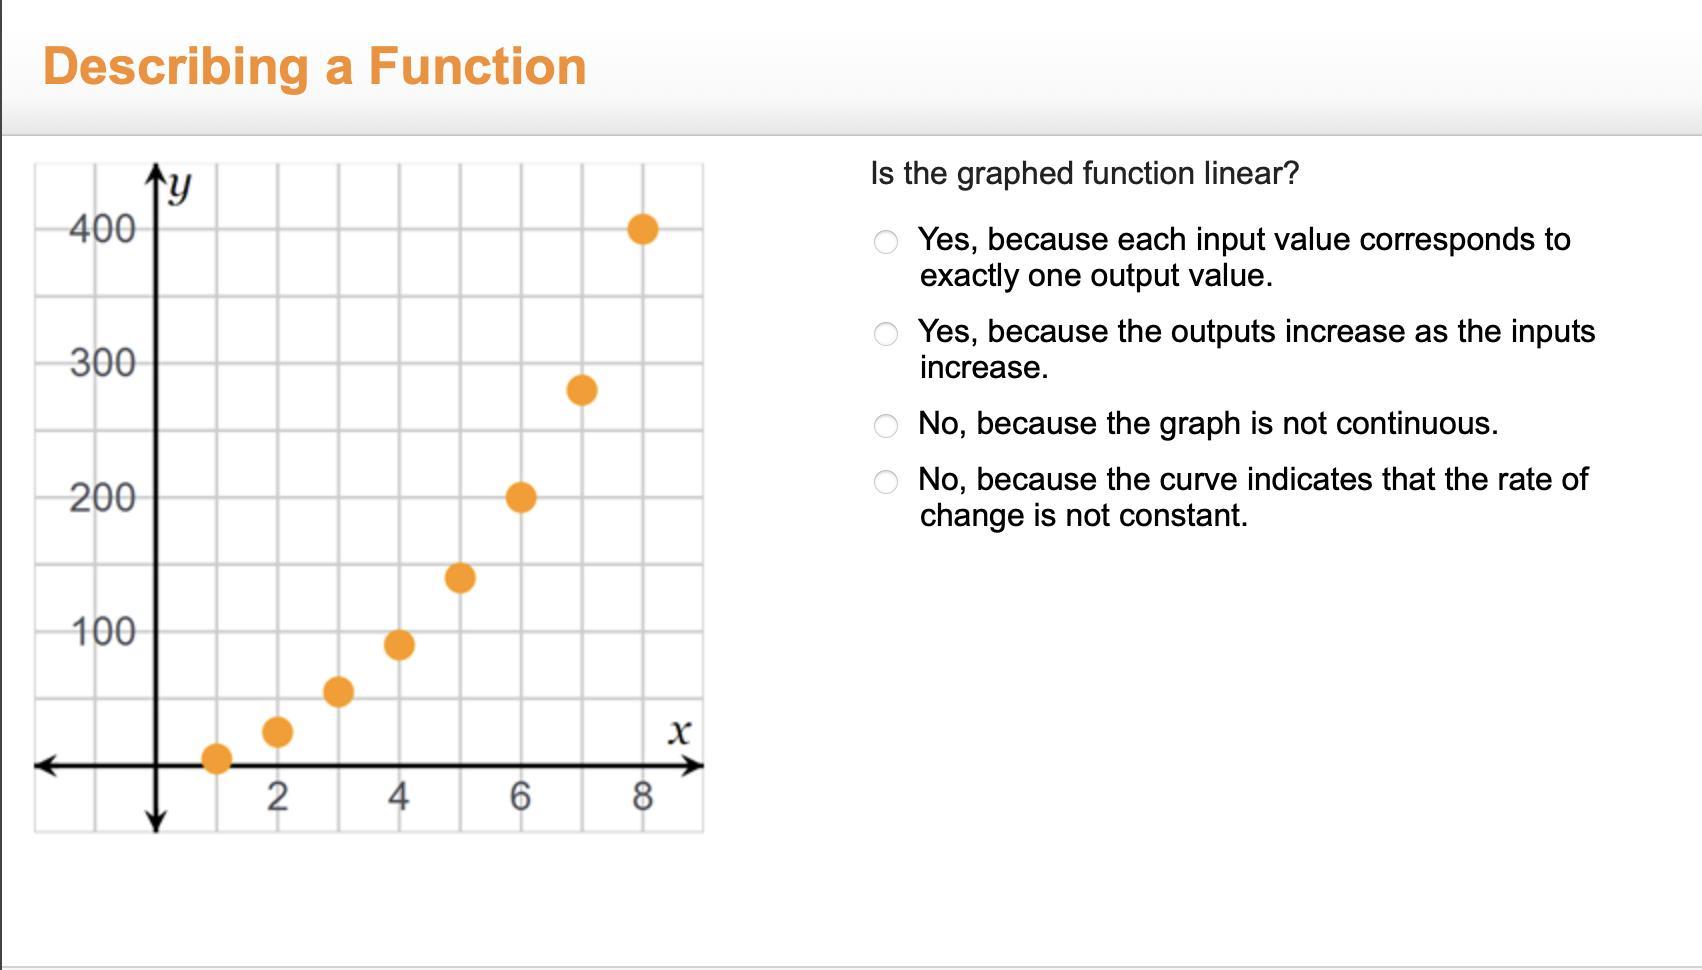This screenshot has height=970, width=1702.
Task: Click the data point at x equals 3
Action: click(x=338, y=691)
